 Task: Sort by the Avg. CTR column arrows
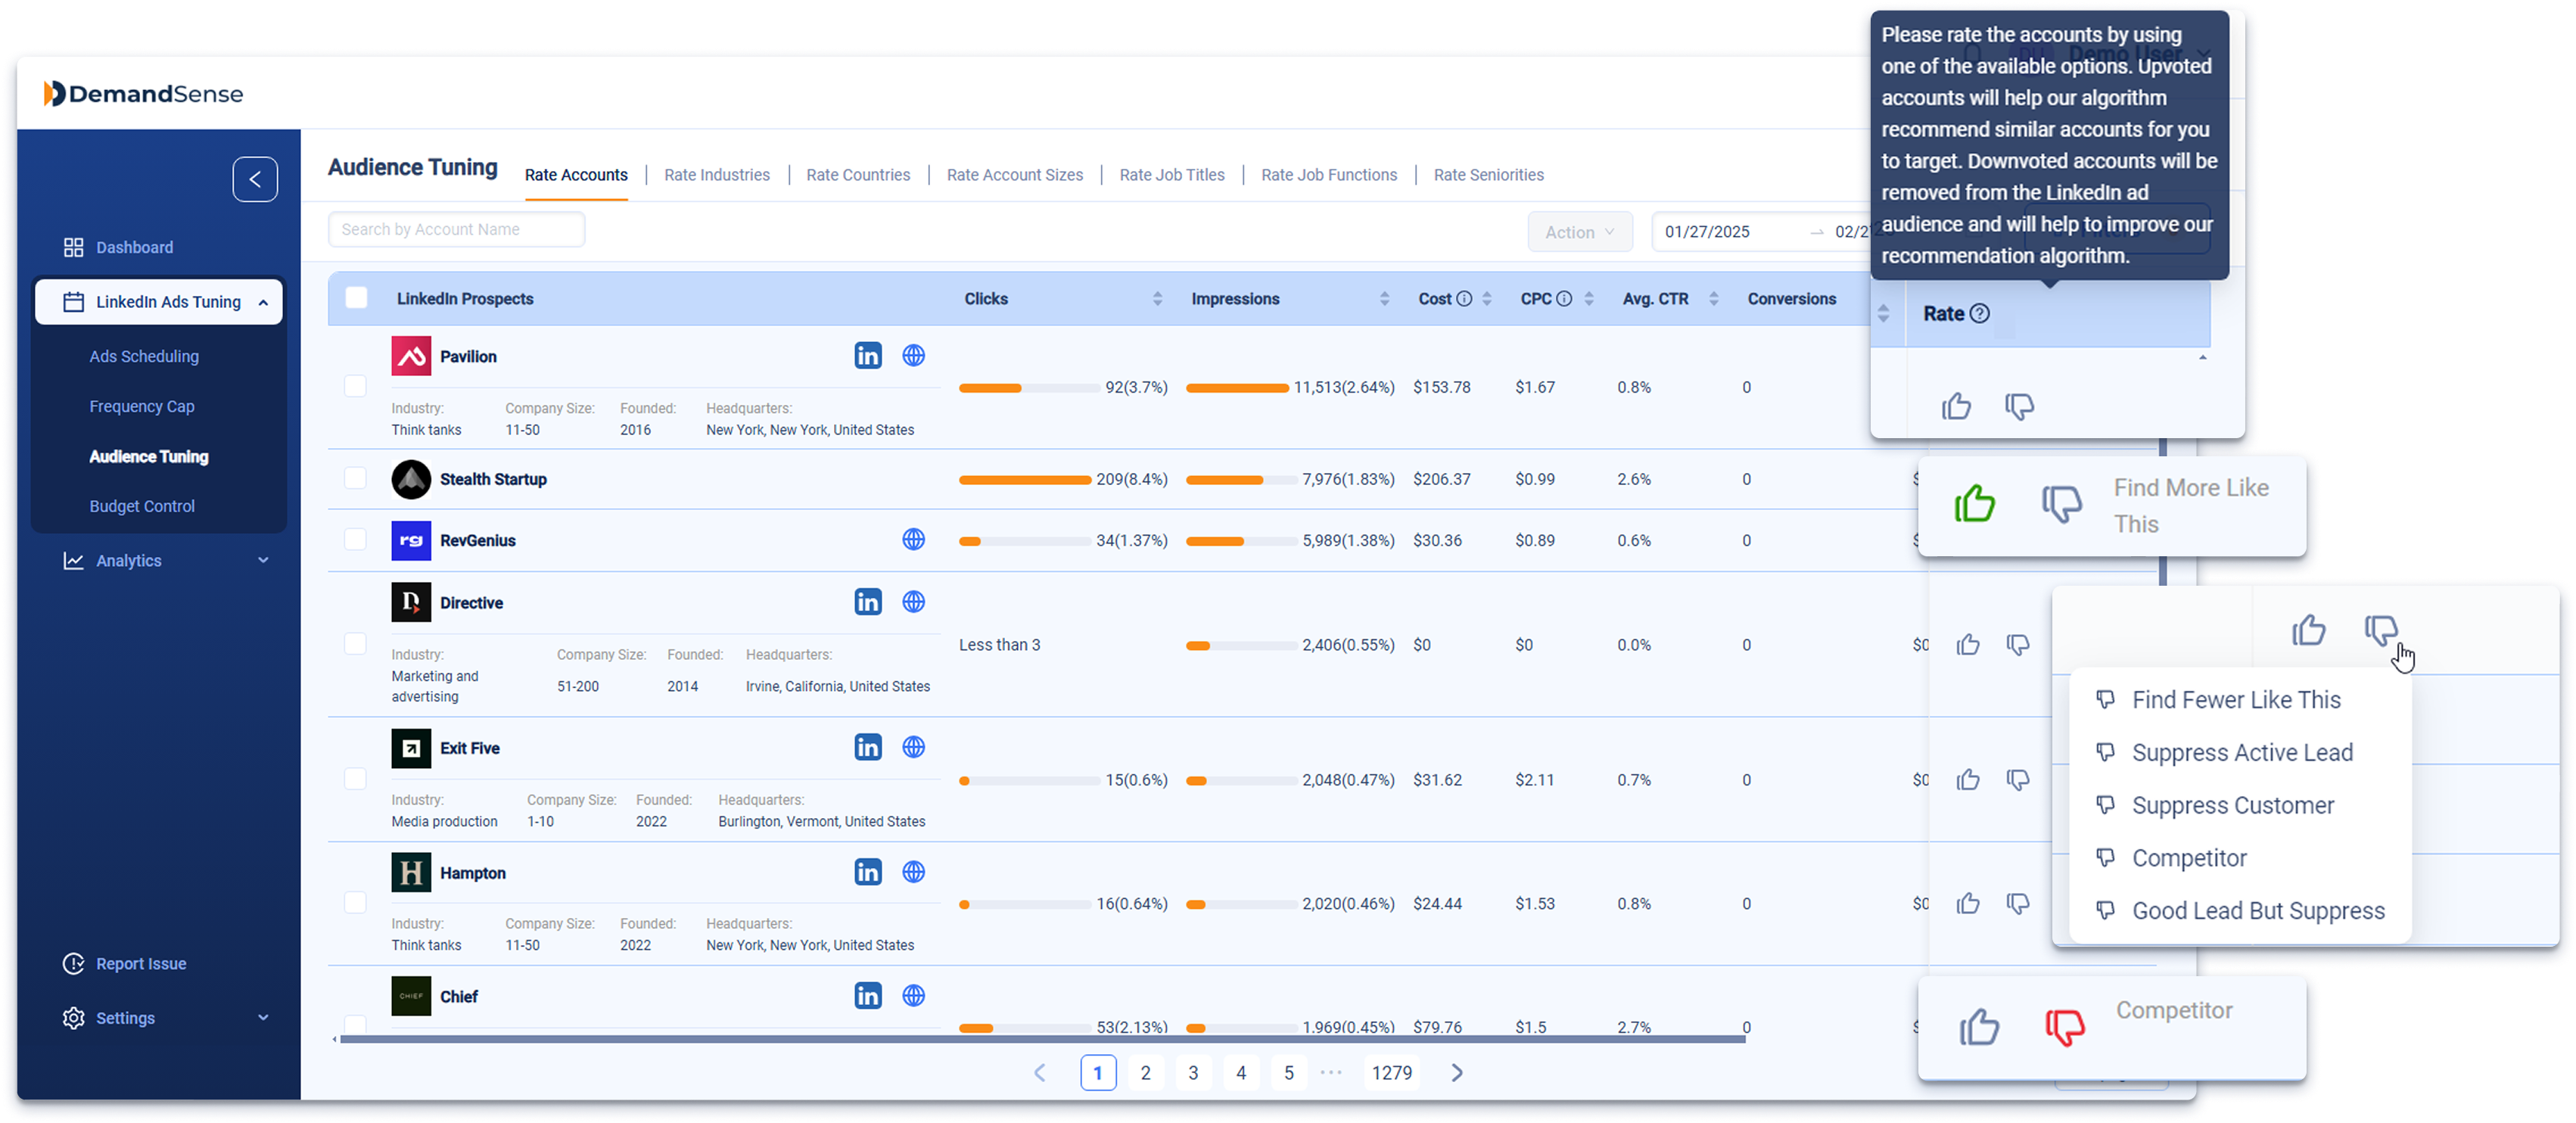click(1714, 298)
